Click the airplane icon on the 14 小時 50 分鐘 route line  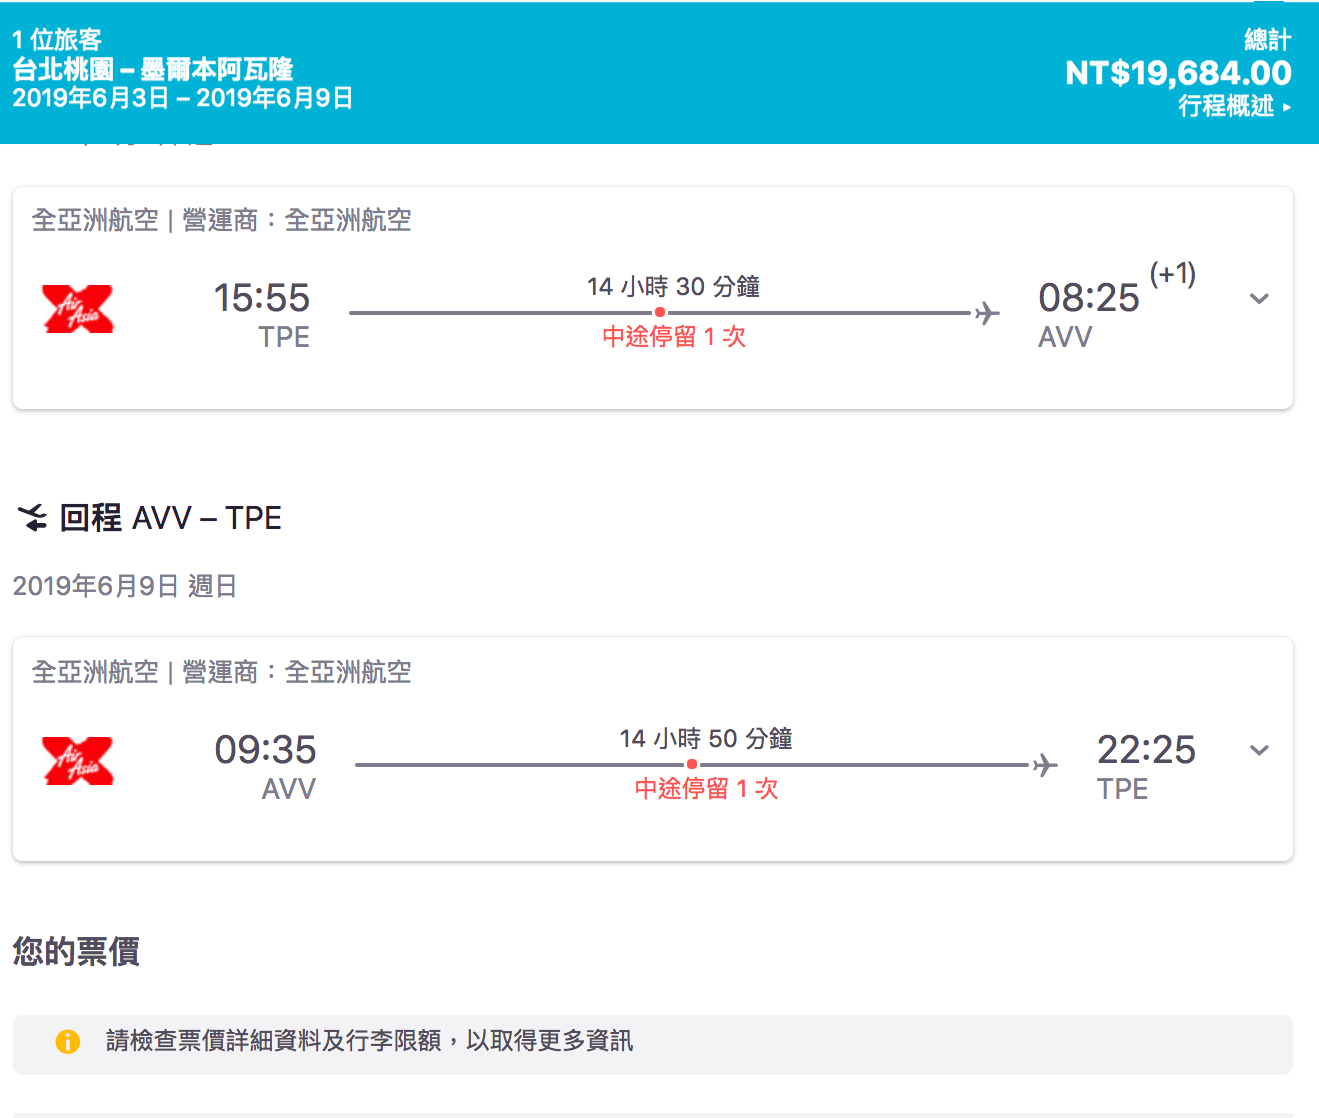coord(1045,766)
